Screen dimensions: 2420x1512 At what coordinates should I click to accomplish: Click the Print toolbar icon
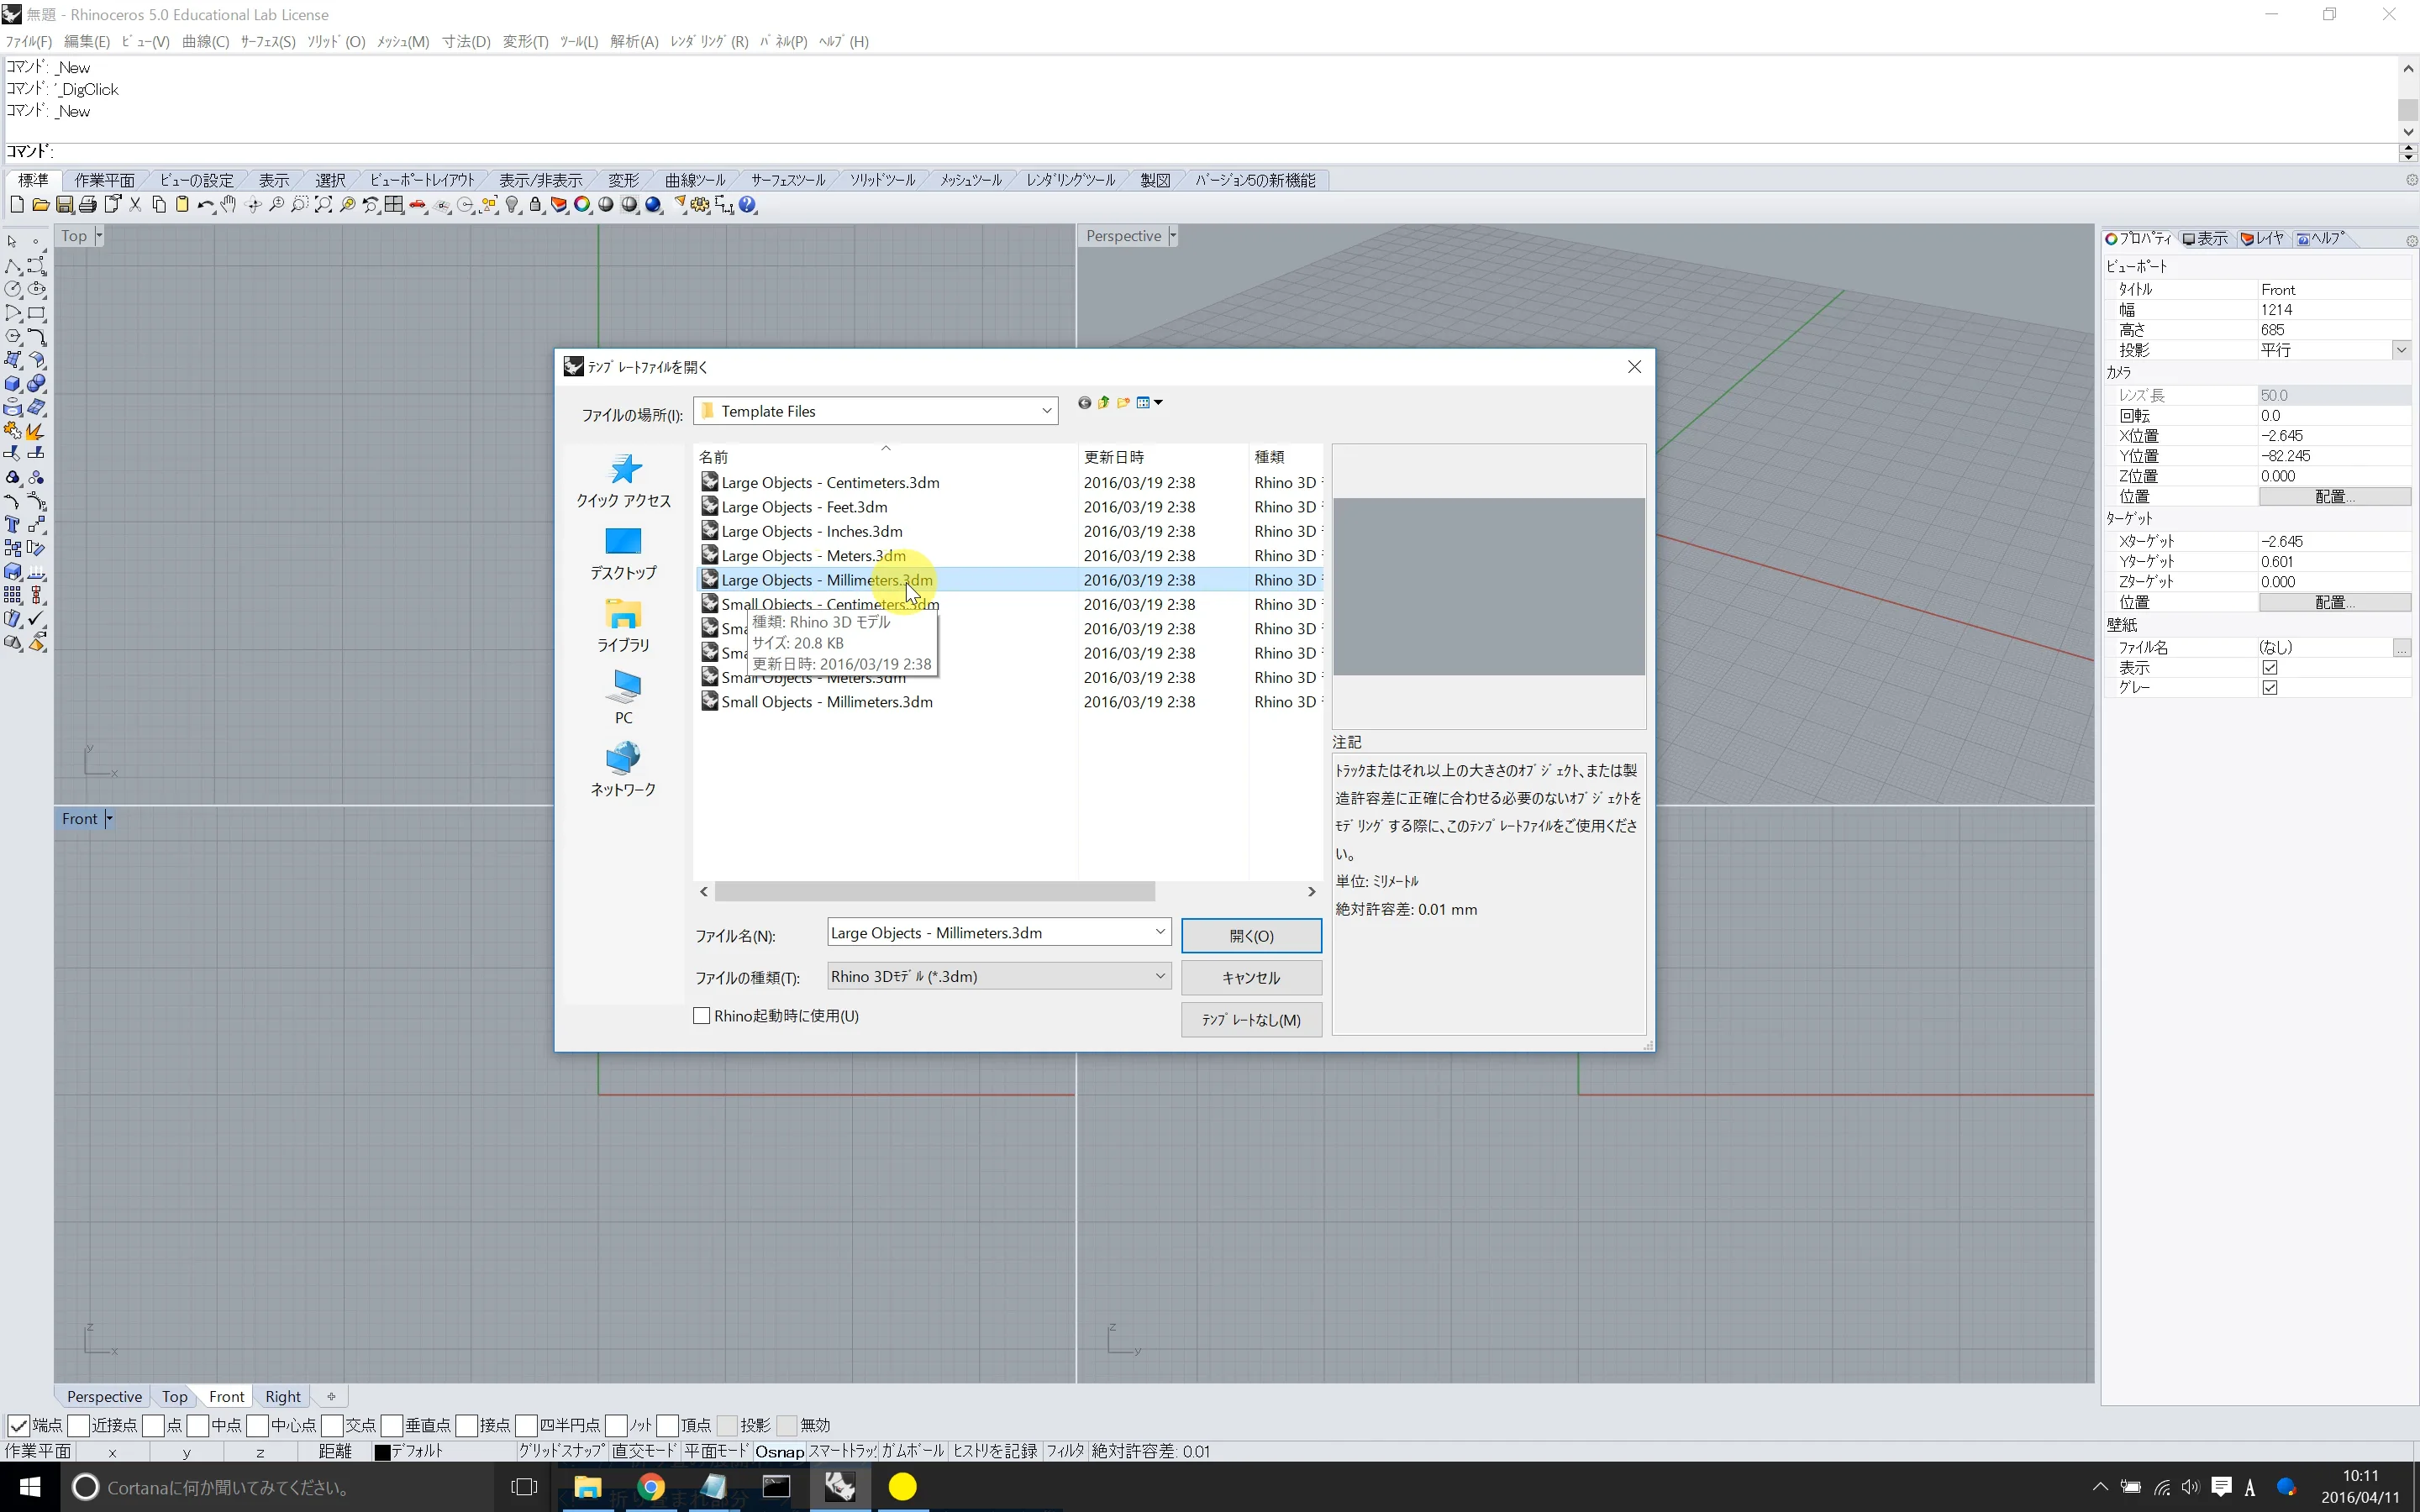coord(88,205)
